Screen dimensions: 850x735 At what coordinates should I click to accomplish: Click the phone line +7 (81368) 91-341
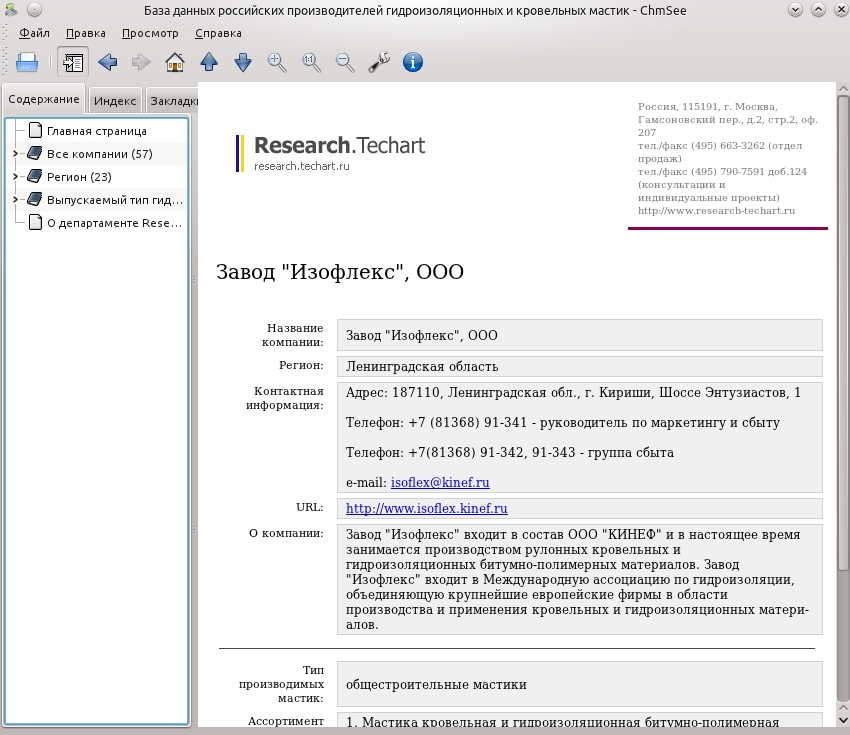563,423
